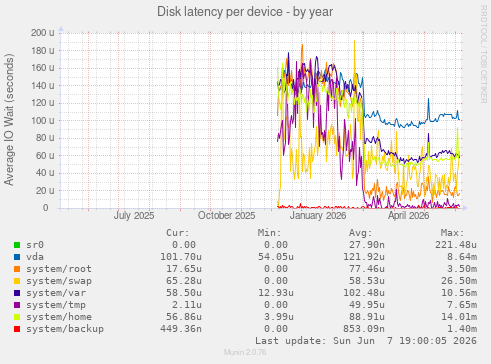Click system/swap current value '65.28u'
The height and width of the screenshot is (364, 491).
184,281
